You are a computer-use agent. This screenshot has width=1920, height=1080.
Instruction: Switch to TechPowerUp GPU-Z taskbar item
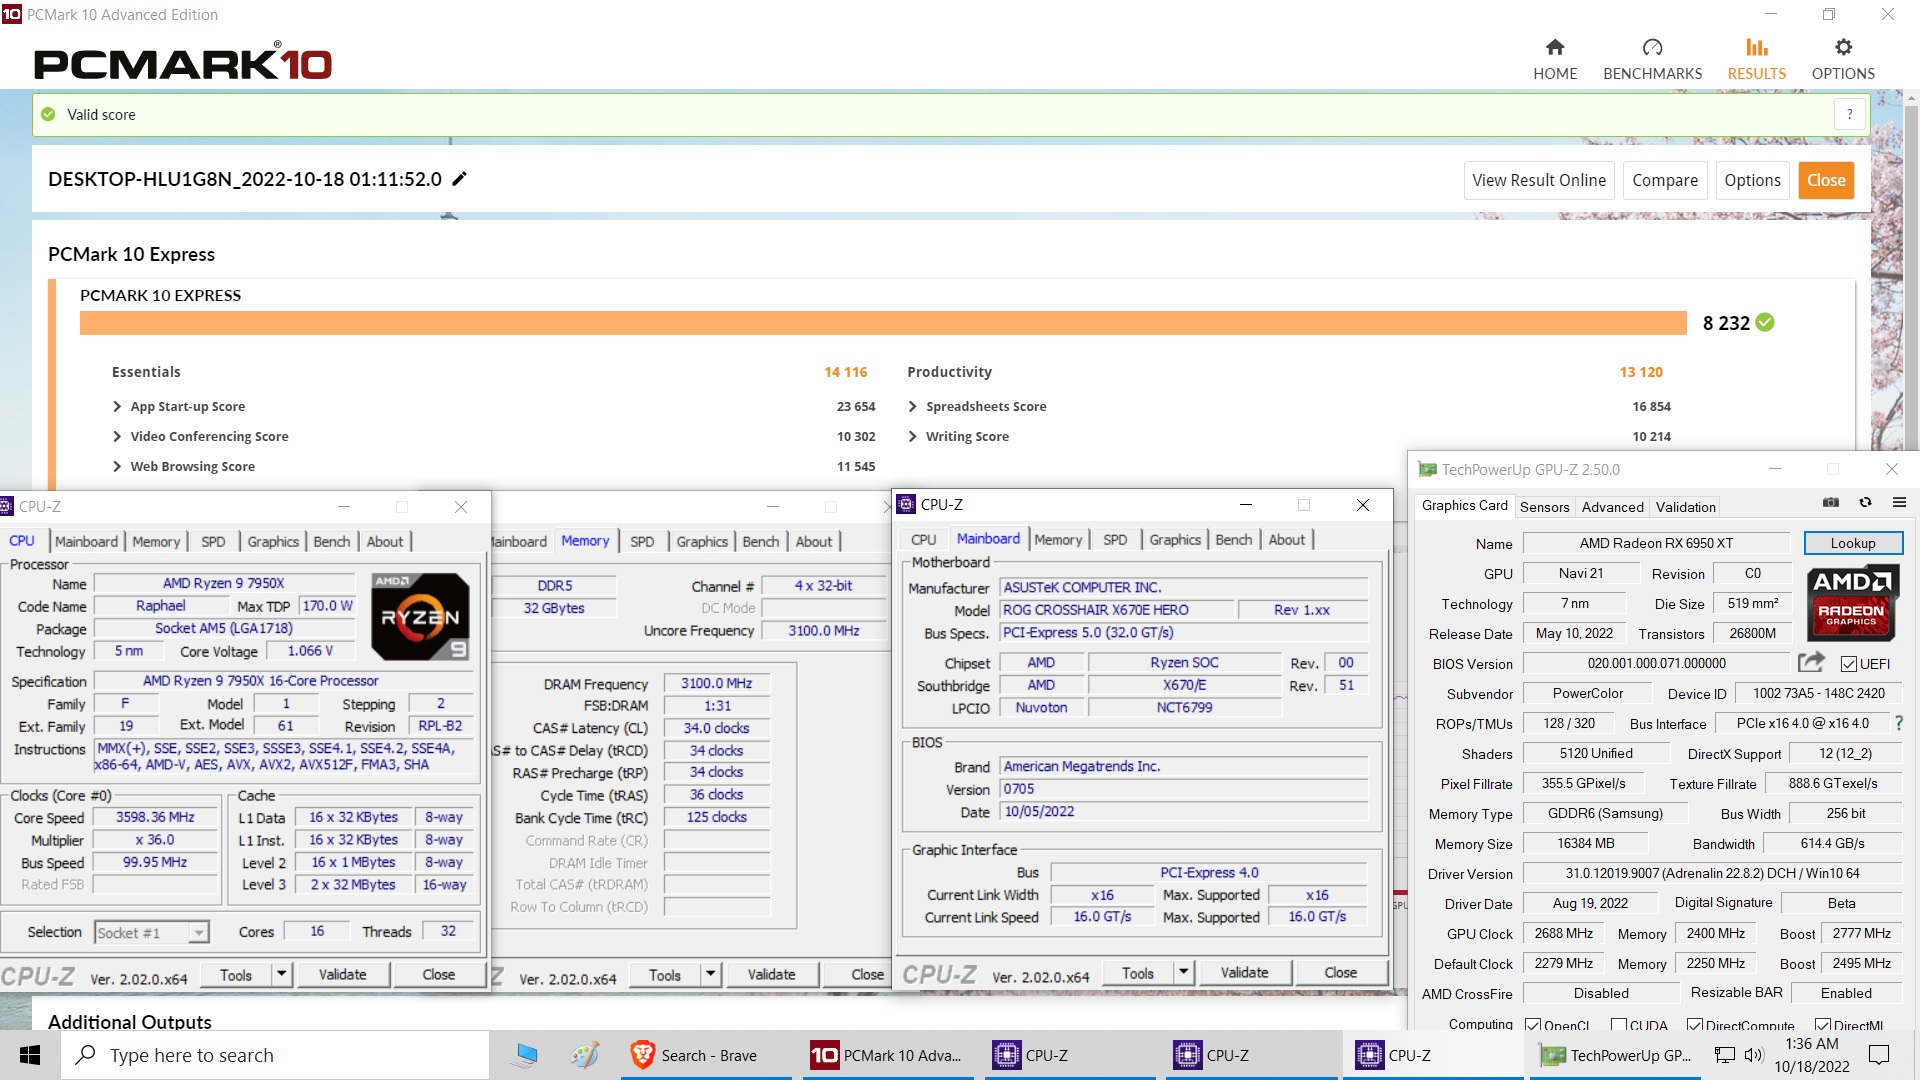1615,1055
